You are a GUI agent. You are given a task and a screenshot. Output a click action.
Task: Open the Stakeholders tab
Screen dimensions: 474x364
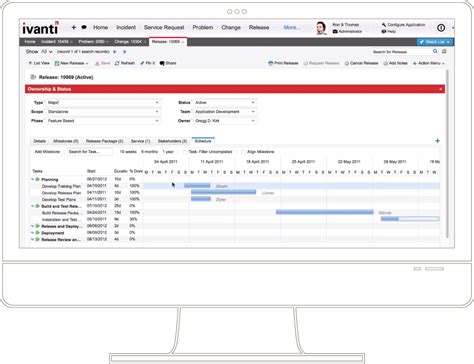click(172, 141)
